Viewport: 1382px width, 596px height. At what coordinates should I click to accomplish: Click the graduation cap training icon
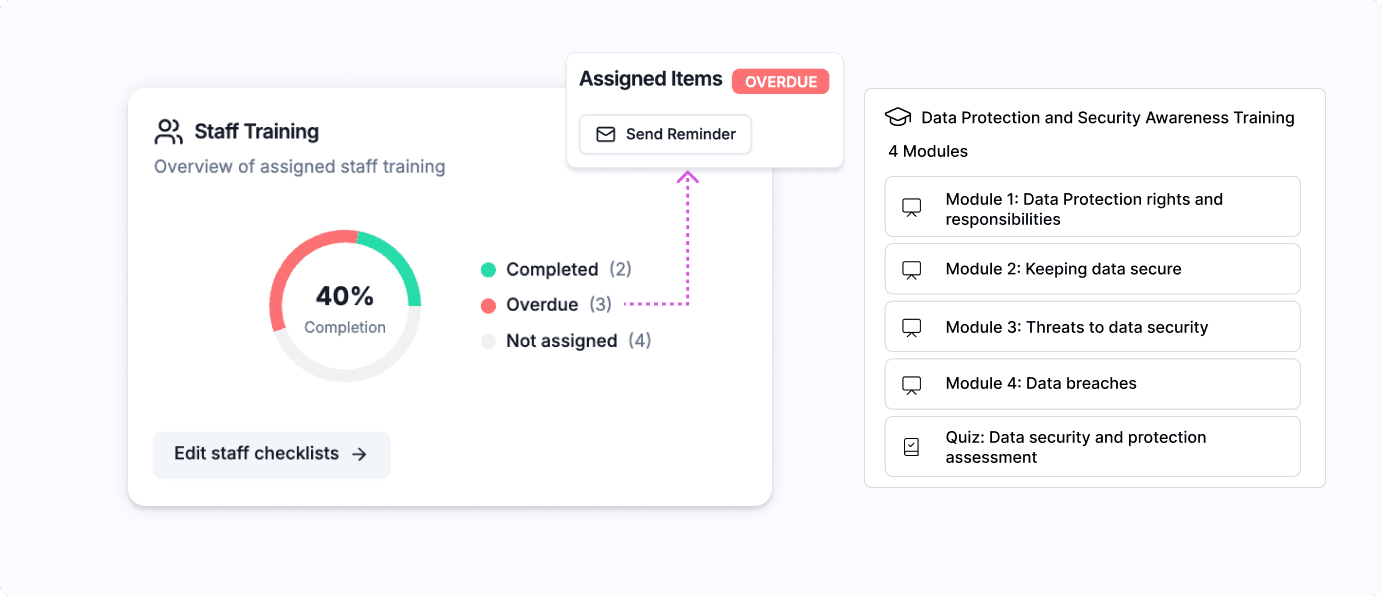click(898, 118)
